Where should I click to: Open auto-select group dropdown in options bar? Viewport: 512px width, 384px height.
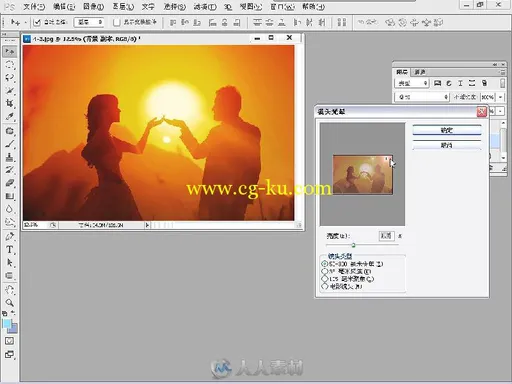(89, 22)
